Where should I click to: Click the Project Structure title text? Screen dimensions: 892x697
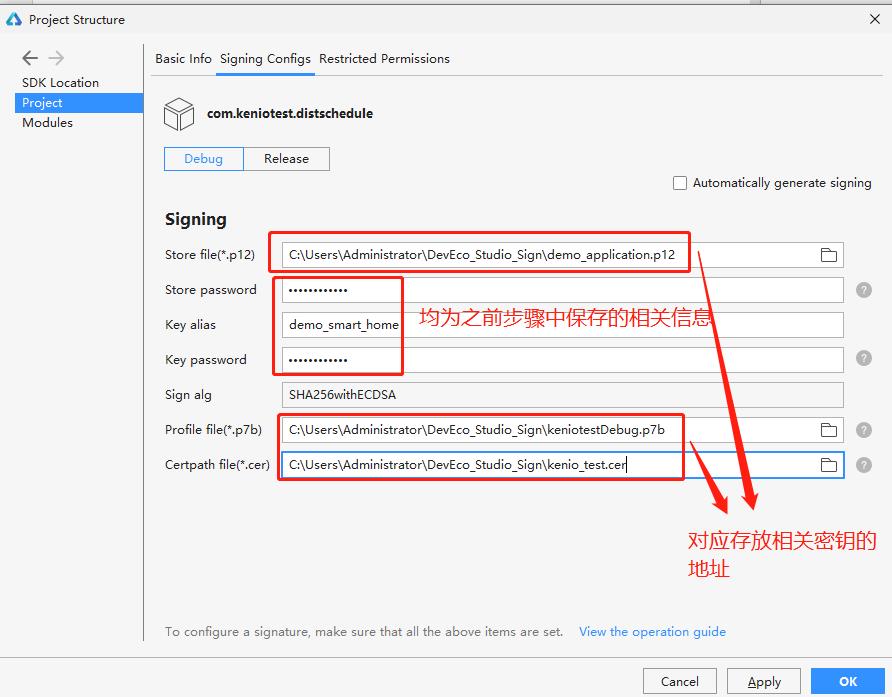tap(77, 19)
